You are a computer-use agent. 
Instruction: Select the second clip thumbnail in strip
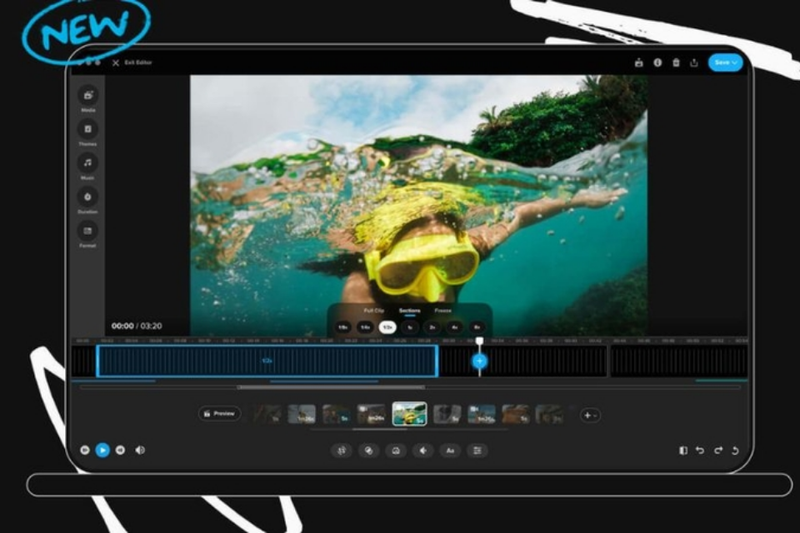coord(302,414)
